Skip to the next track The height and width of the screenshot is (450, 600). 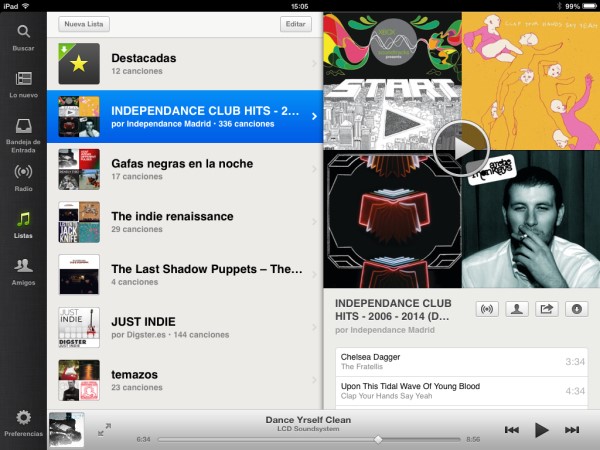(x=572, y=430)
